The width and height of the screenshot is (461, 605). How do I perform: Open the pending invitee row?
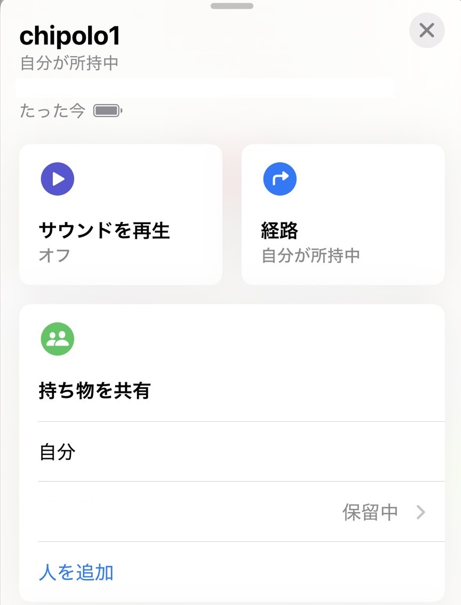pos(241,512)
